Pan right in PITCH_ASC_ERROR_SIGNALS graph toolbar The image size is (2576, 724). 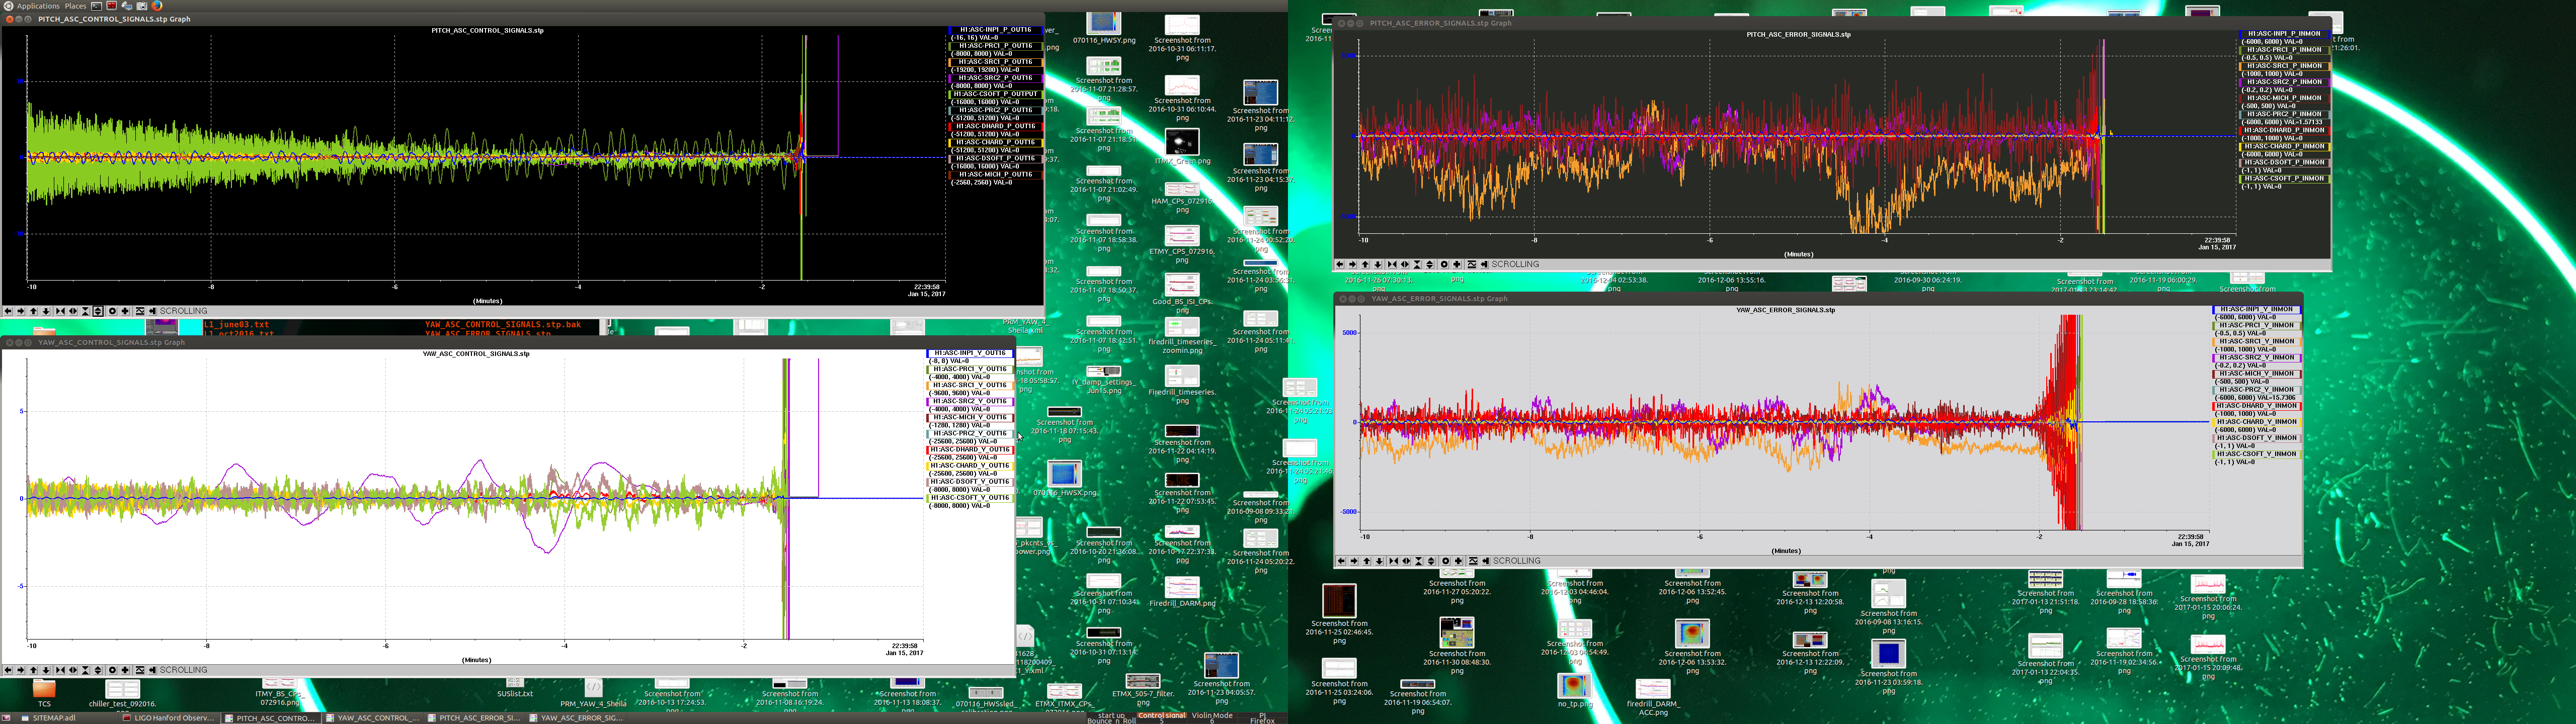click(1353, 265)
